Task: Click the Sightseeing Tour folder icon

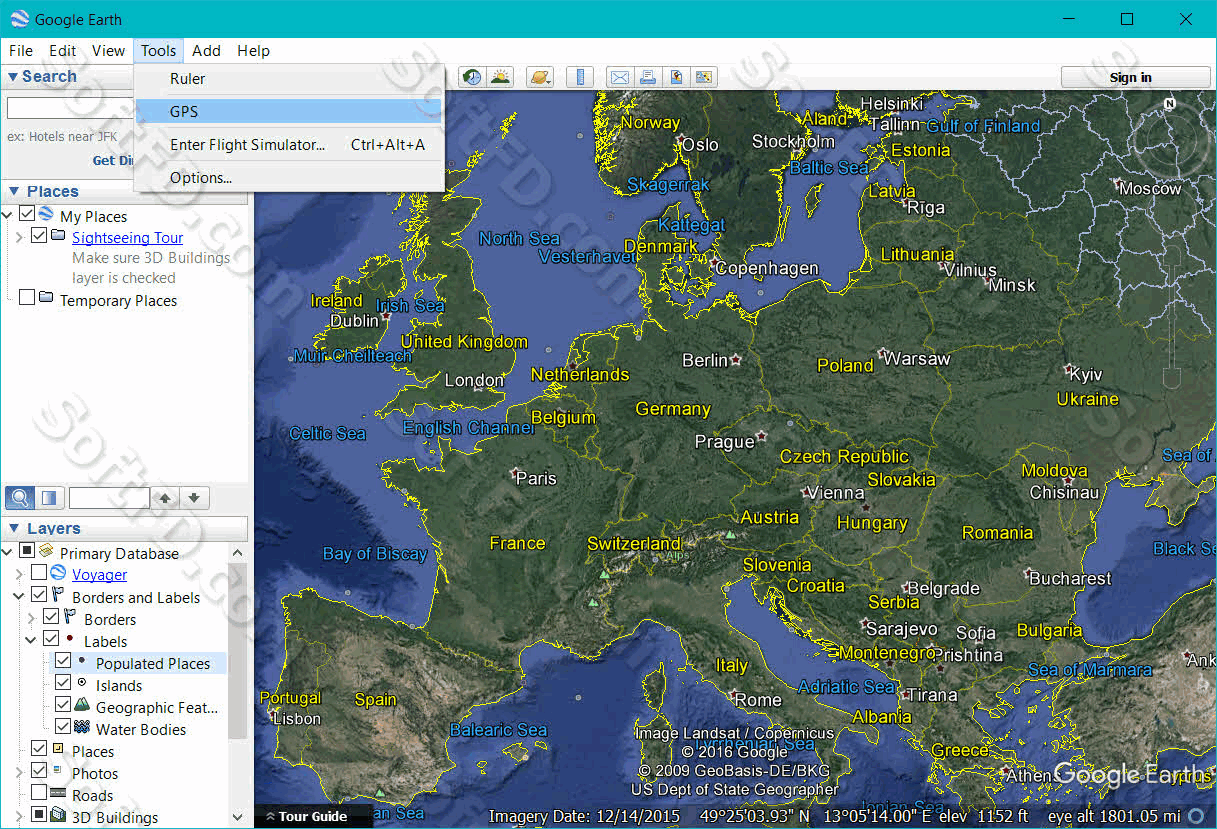Action: coord(58,236)
